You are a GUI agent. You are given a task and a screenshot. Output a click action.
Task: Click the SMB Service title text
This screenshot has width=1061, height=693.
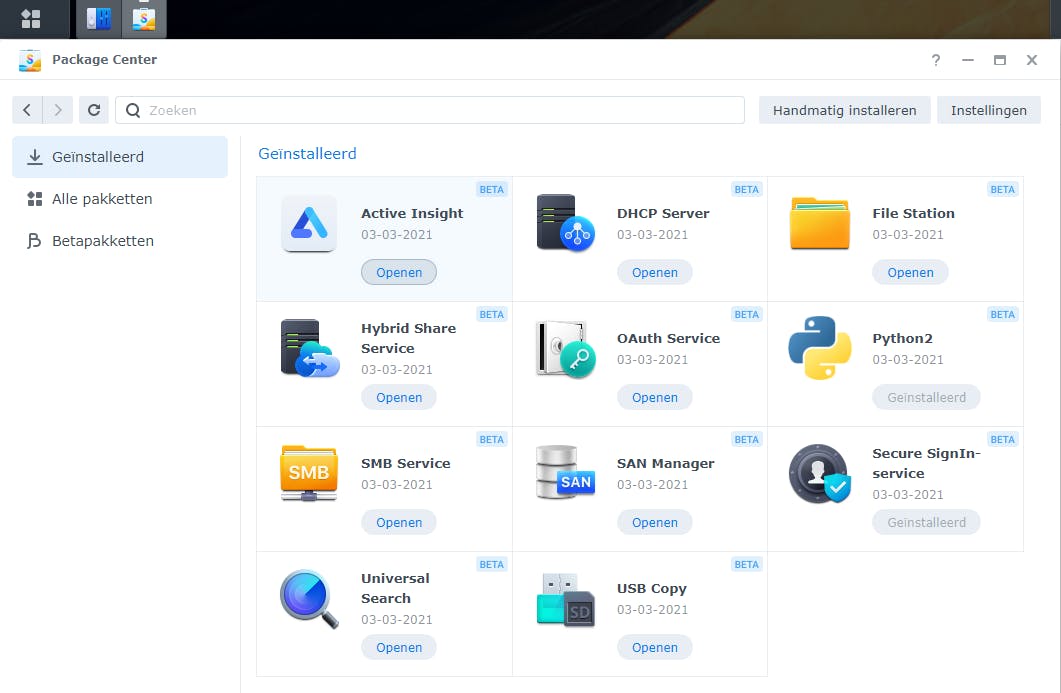point(405,464)
